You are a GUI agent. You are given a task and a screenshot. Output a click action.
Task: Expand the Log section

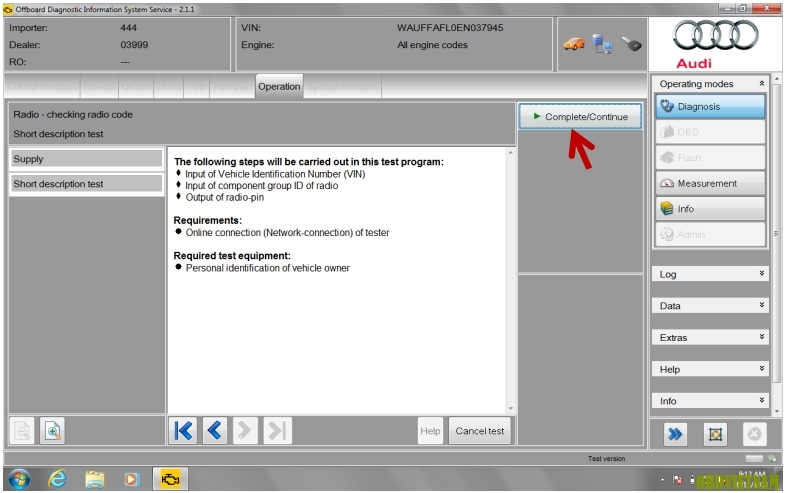pos(710,274)
